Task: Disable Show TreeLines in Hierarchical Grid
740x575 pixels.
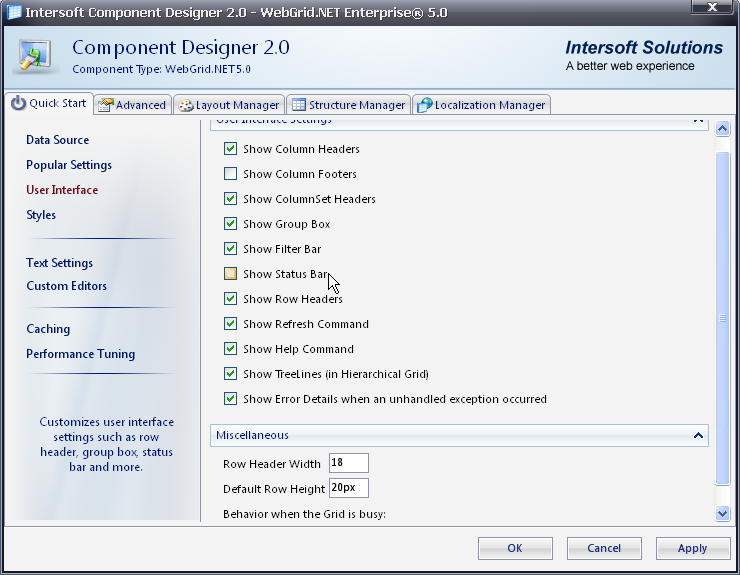Action: tap(230, 374)
